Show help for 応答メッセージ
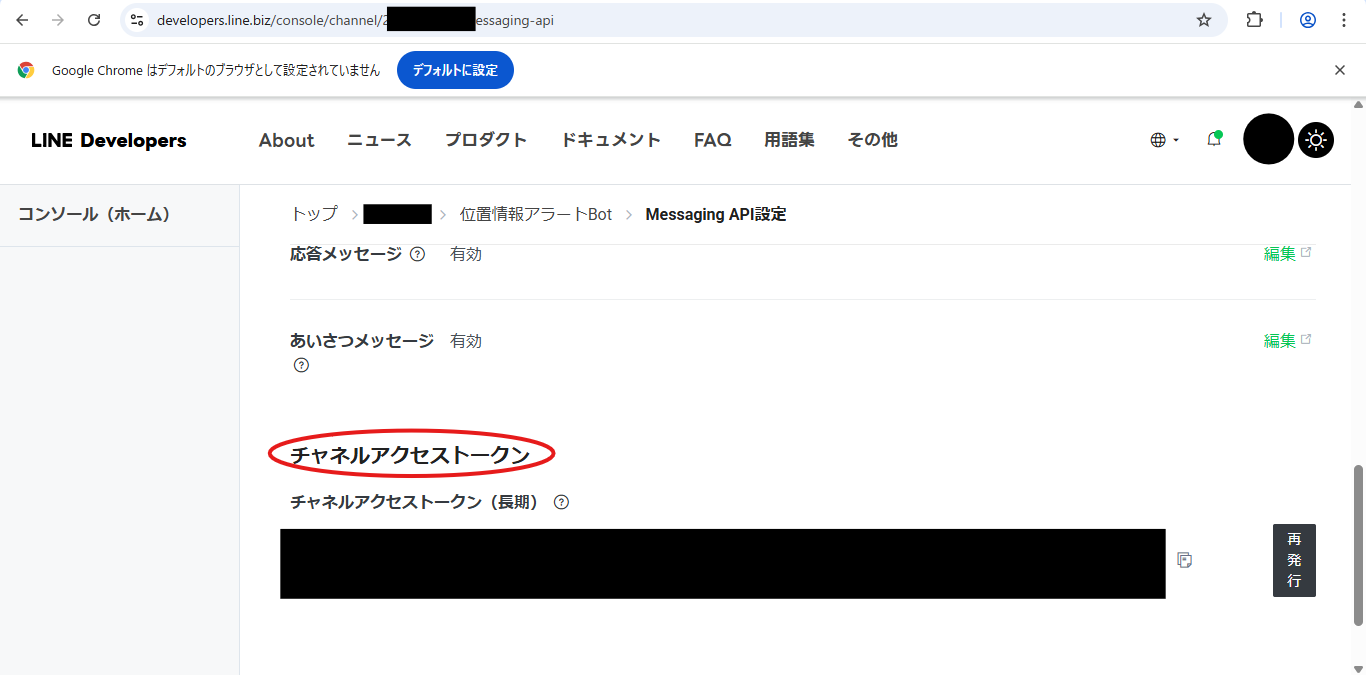Image resolution: width=1366 pixels, height=675 pixels. point(417,254)
